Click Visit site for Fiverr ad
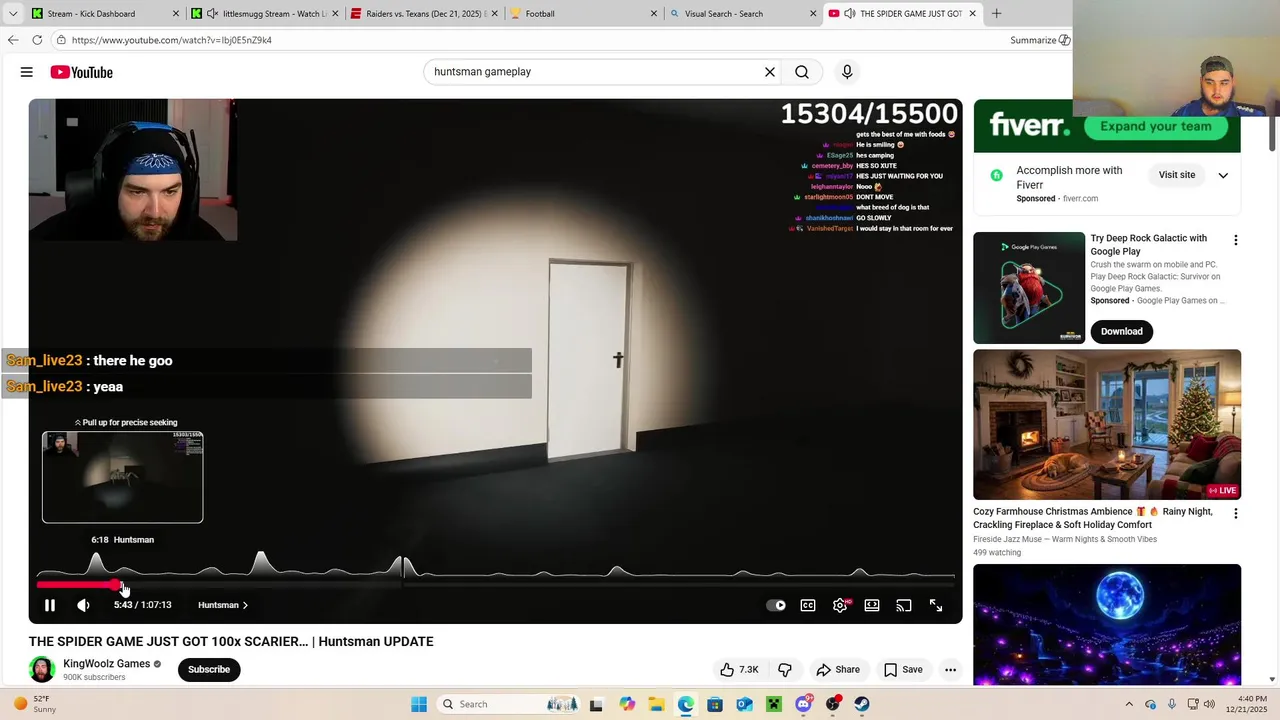The height and width of the screenshot is (720, 1280). click(1177, 175)
